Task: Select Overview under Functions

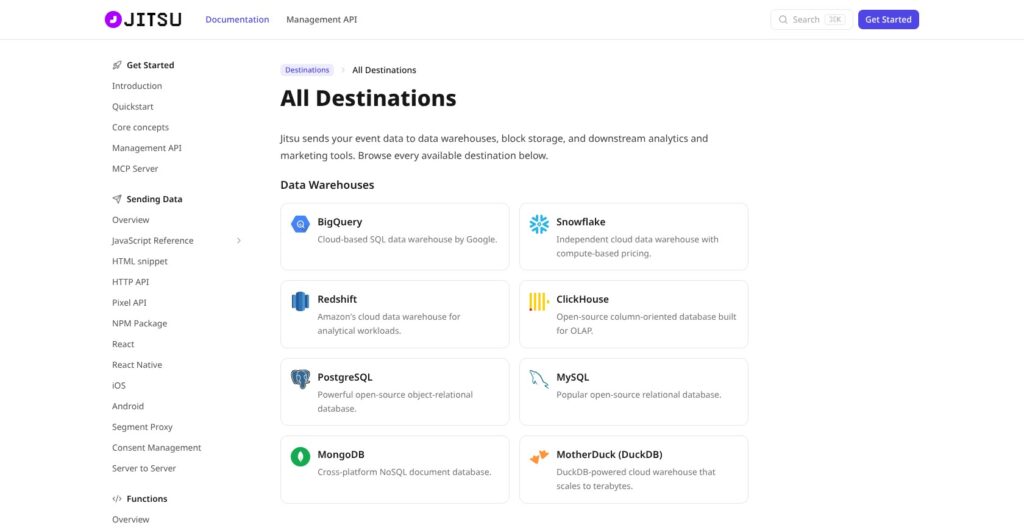Action: (x=131, y=520)
